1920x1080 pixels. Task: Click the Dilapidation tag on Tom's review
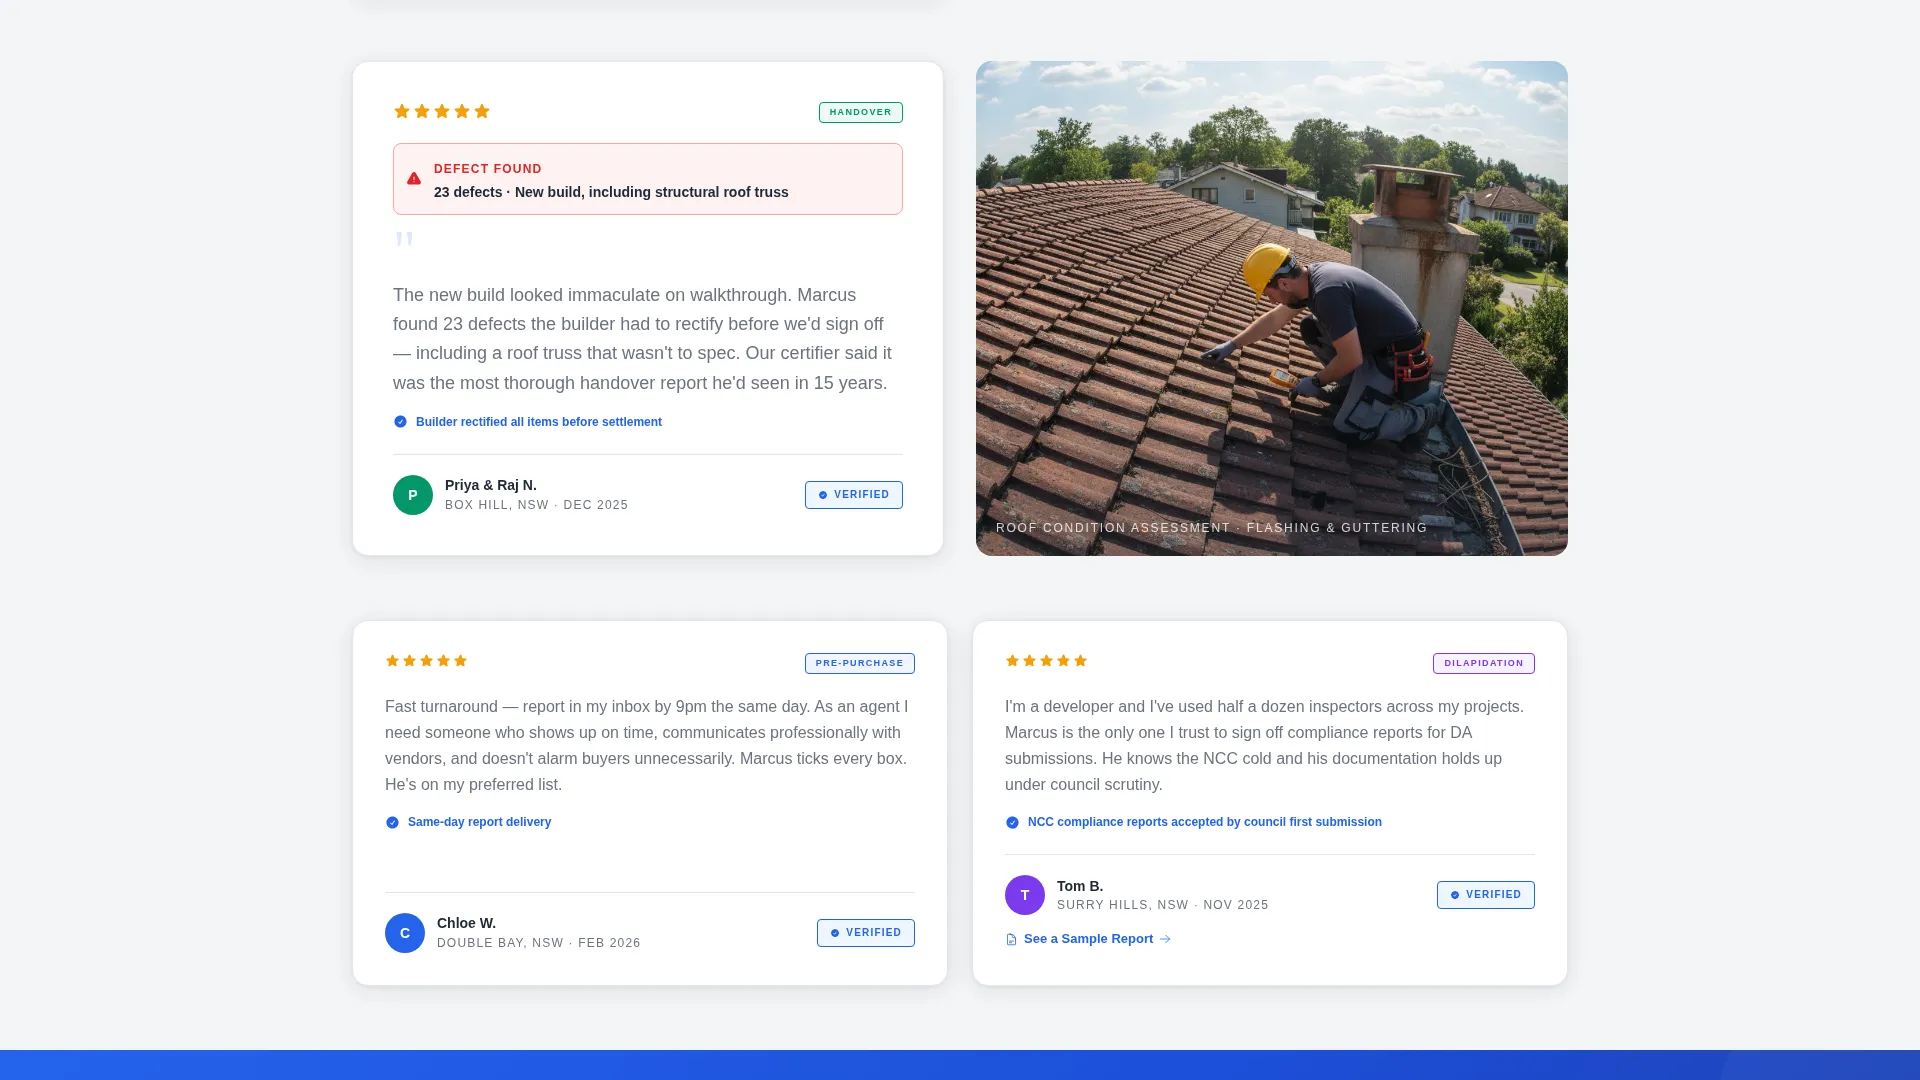click(1484, 664)
